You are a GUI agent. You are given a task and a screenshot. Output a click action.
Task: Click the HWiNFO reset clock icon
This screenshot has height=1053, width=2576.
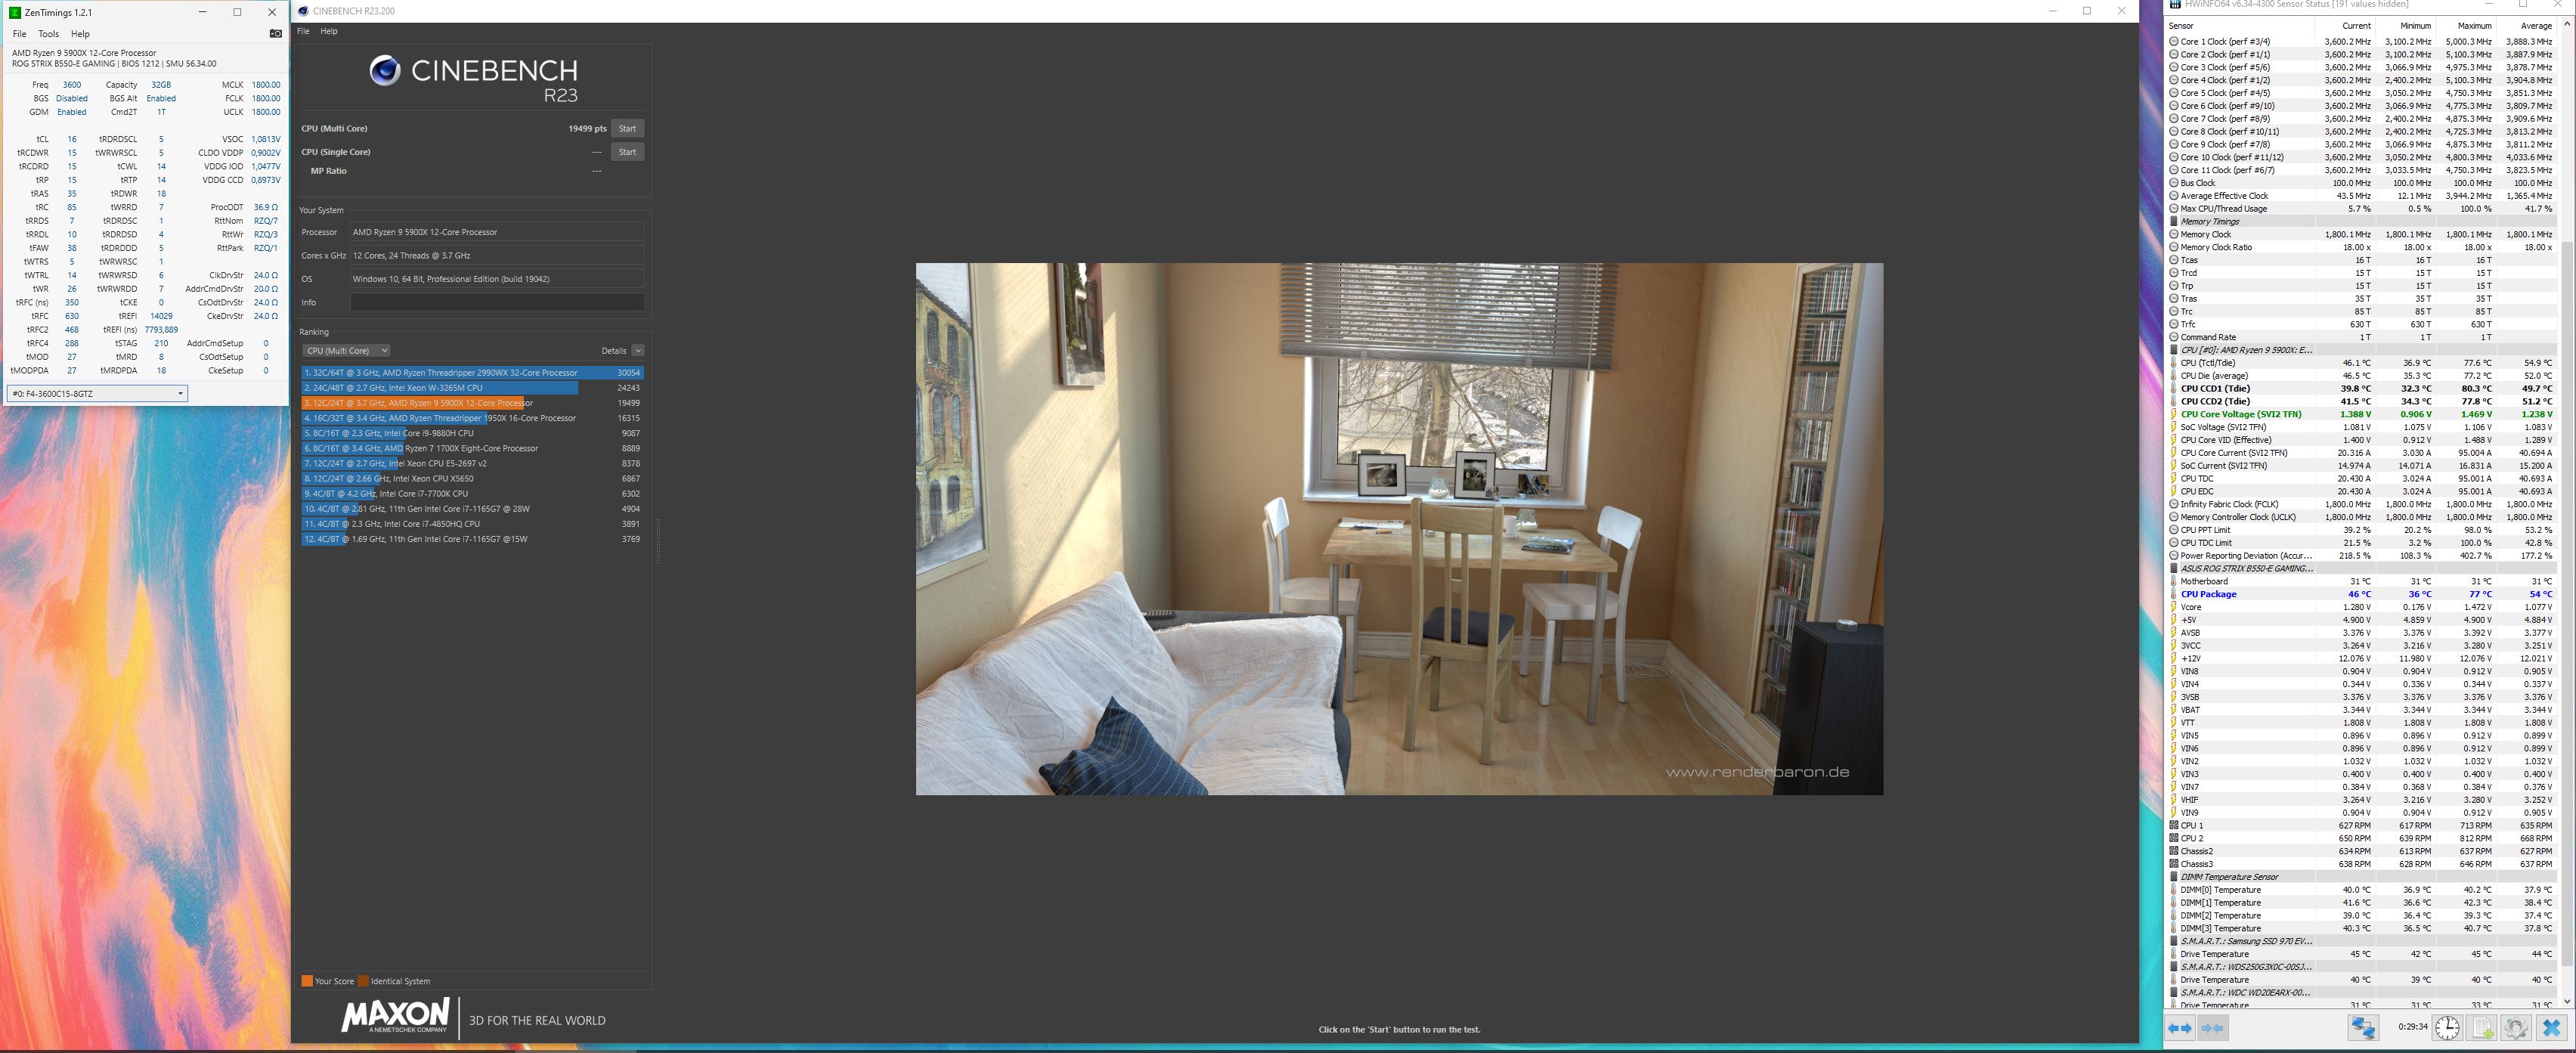point(2447,1027)
